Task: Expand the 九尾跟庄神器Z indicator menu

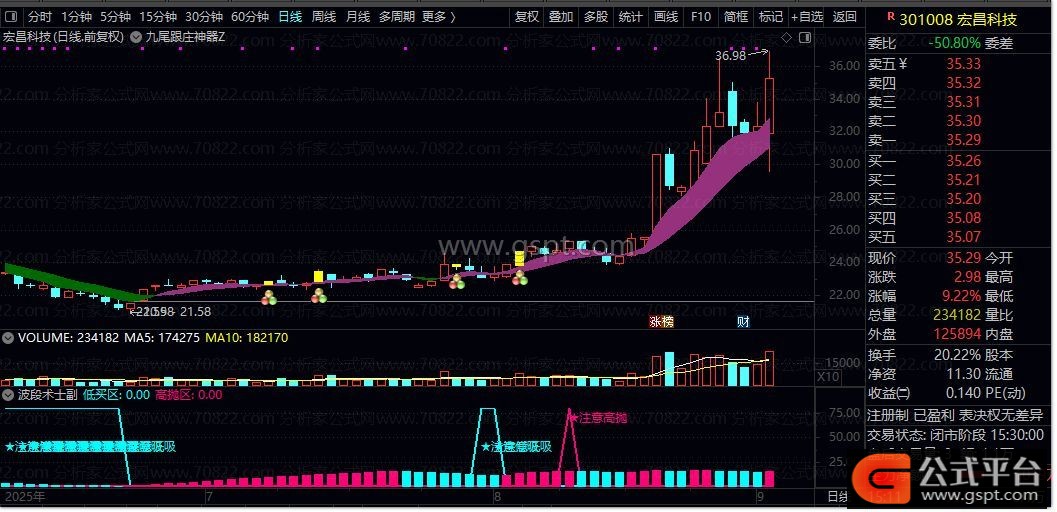Action: tap(137, 37)
